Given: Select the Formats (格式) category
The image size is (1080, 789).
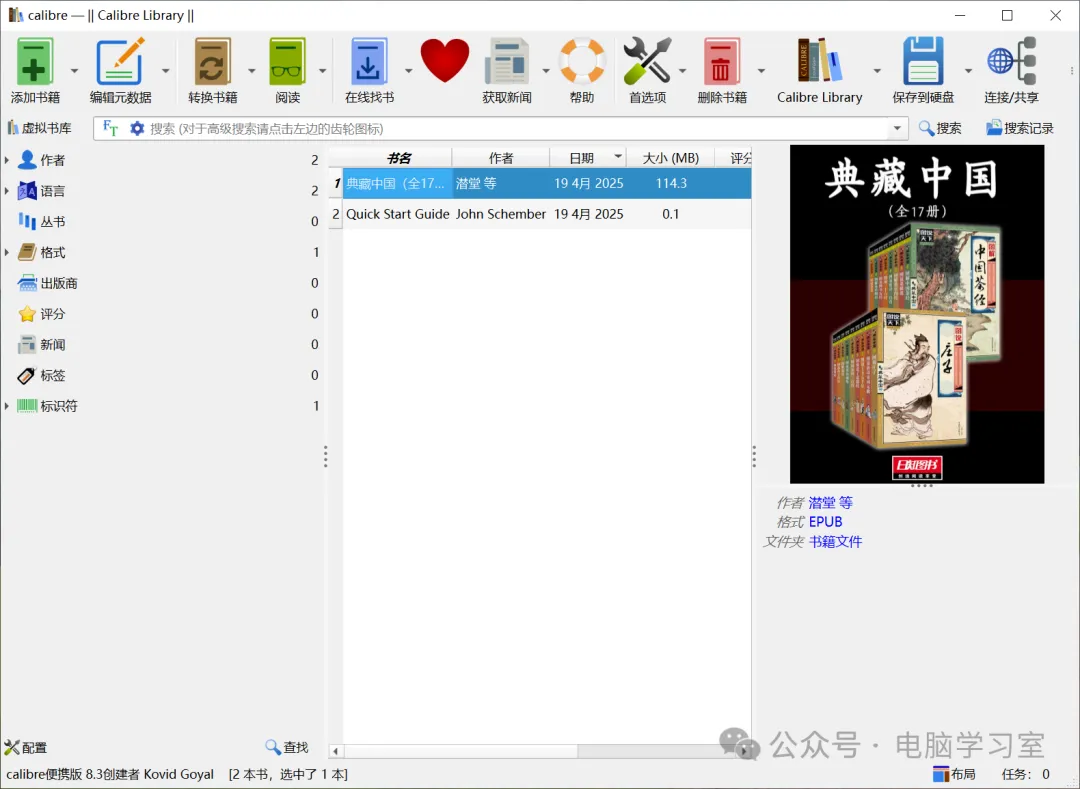Looking at the screenshot, I should (52, 252).
